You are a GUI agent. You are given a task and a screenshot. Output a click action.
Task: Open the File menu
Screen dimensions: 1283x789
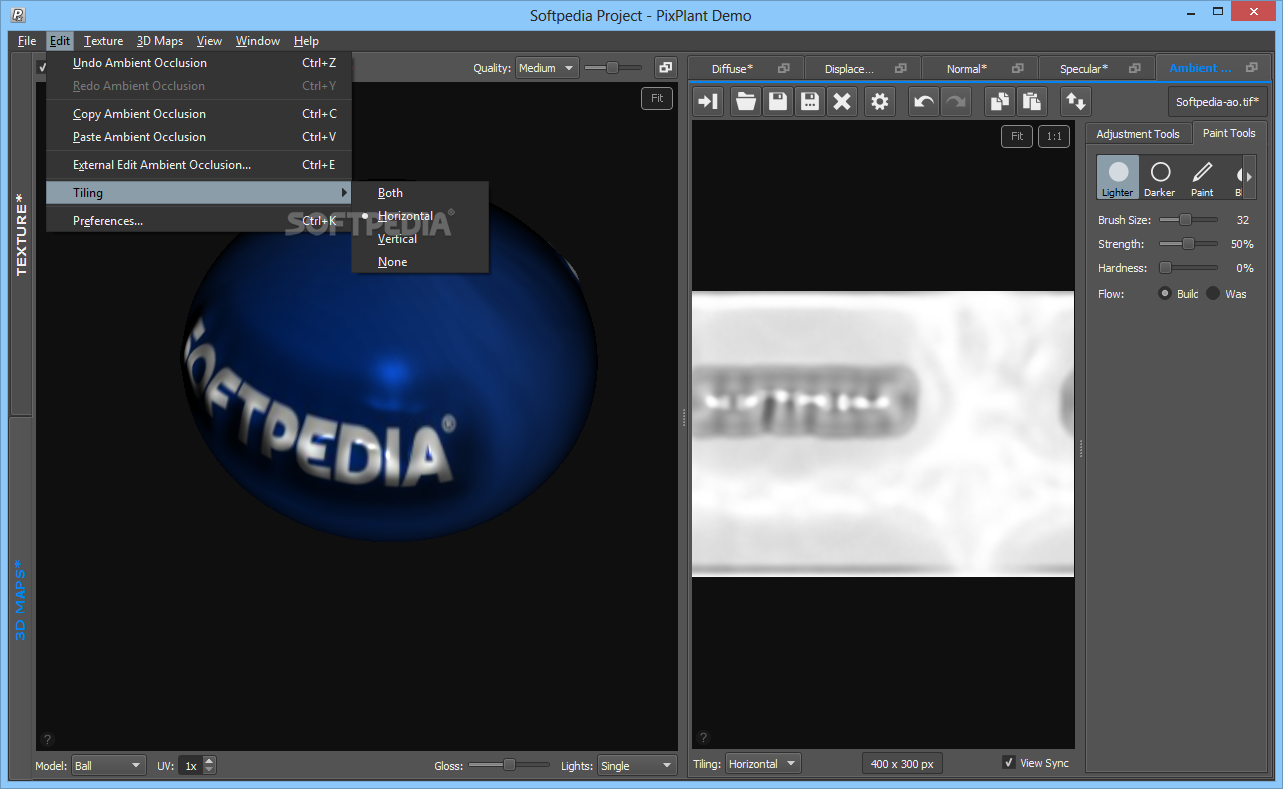(x=27, y=41)
